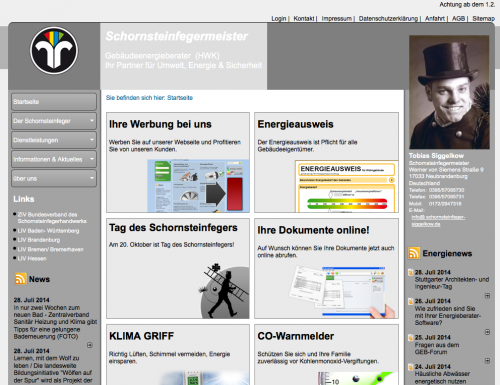Open the Energienews RSS feed icon
This screenshot has width=500, height=385.
point(414,253)
